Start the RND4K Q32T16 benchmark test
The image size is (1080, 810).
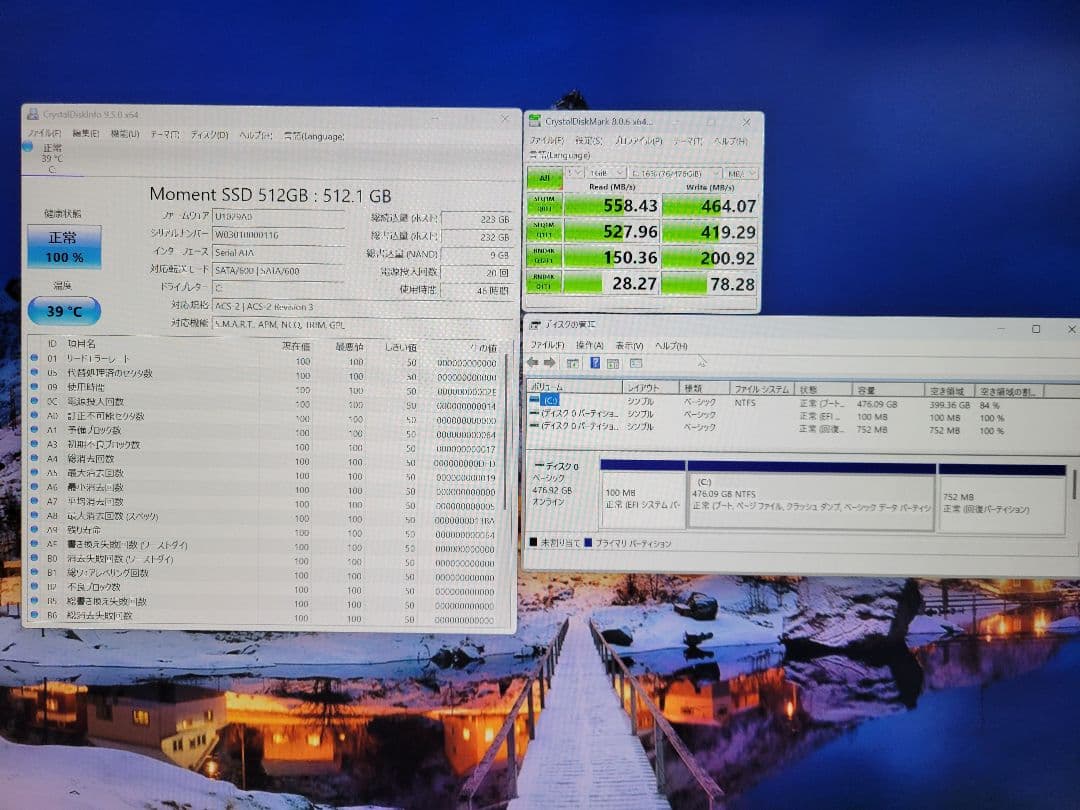click(544, 257)
